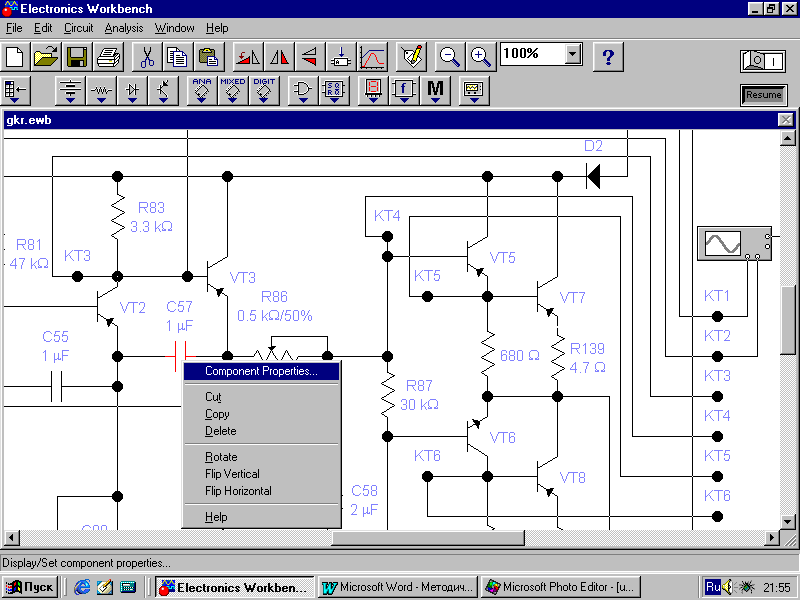
Task: Open the Edit menu
Action: coord(43,28)
